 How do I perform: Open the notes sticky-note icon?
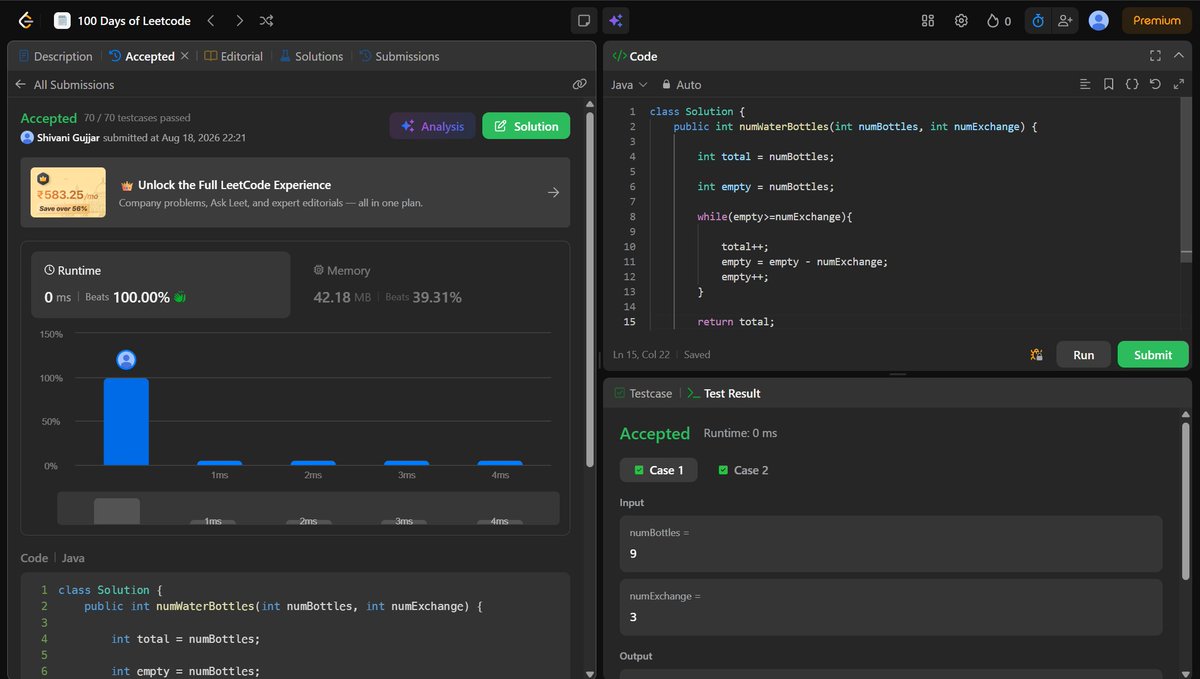584,20
